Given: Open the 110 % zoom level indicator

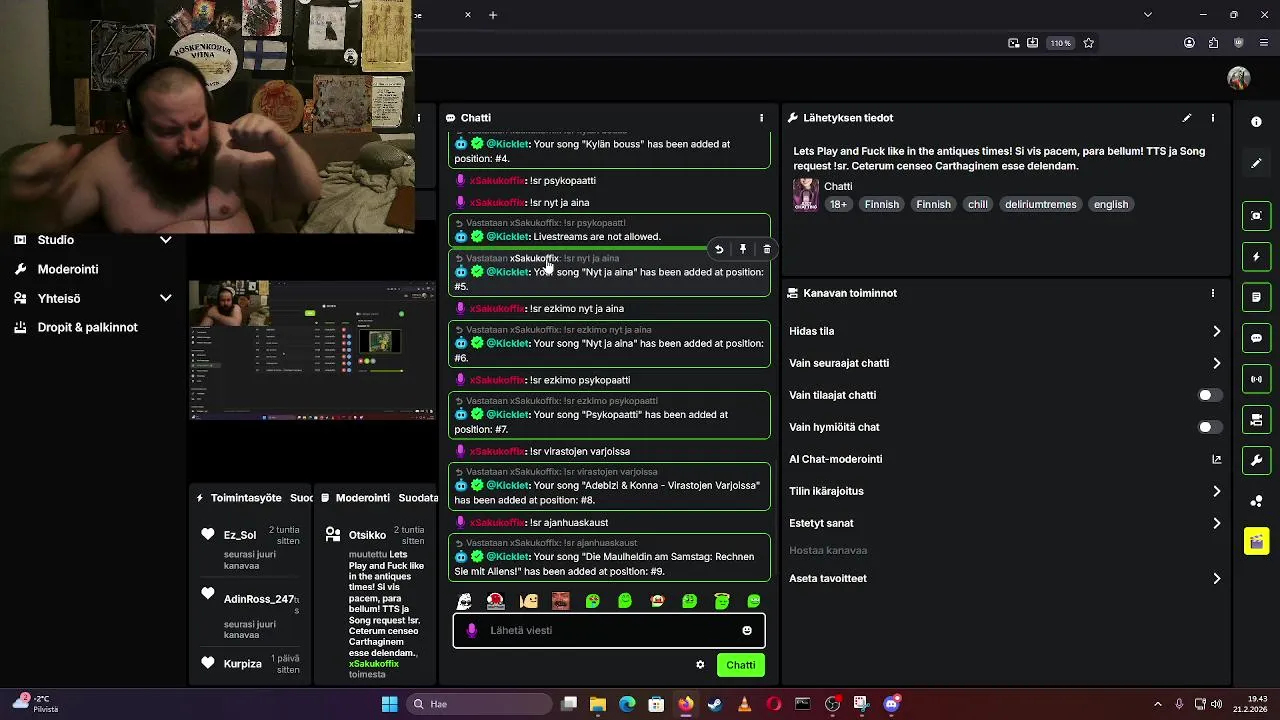Looking at the screenshot, I should pyautogui.click(x=1060, y=43).
